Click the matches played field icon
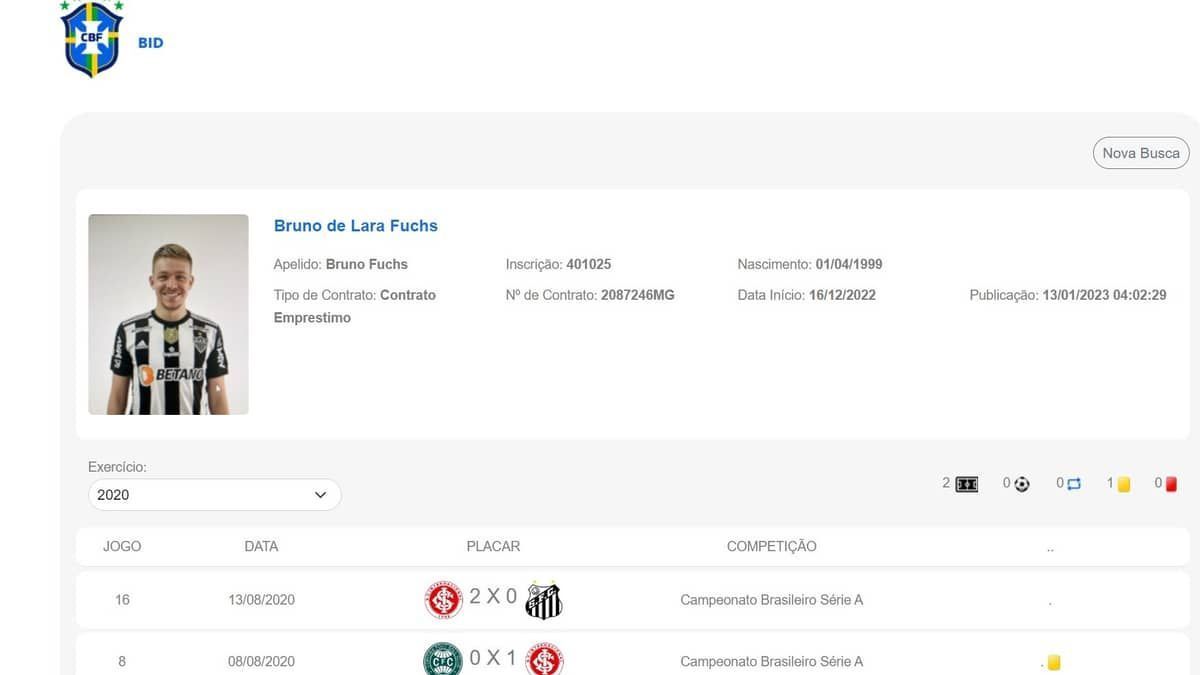Screen dimensions: 1200x675 (967, 484)
